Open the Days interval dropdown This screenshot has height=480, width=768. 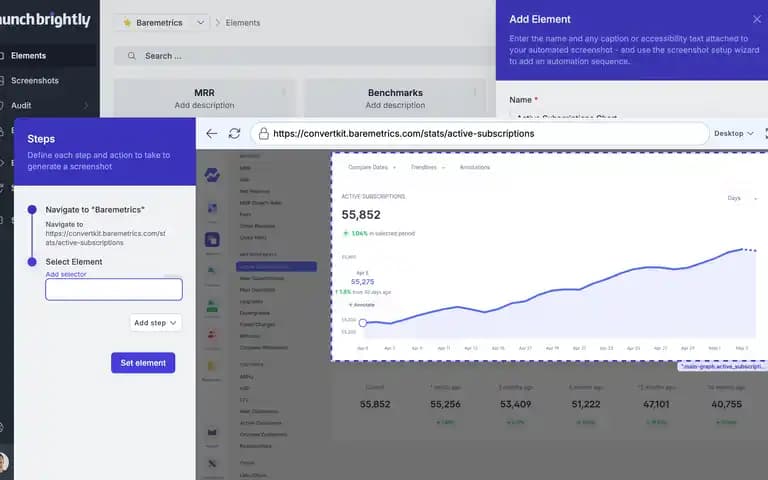[742, 198]
